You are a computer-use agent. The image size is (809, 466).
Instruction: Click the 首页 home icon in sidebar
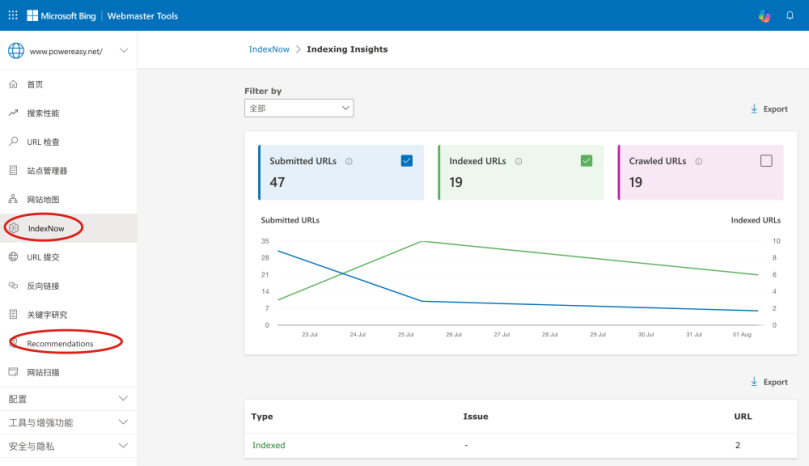pyautogui.click(x=13, y=84)
